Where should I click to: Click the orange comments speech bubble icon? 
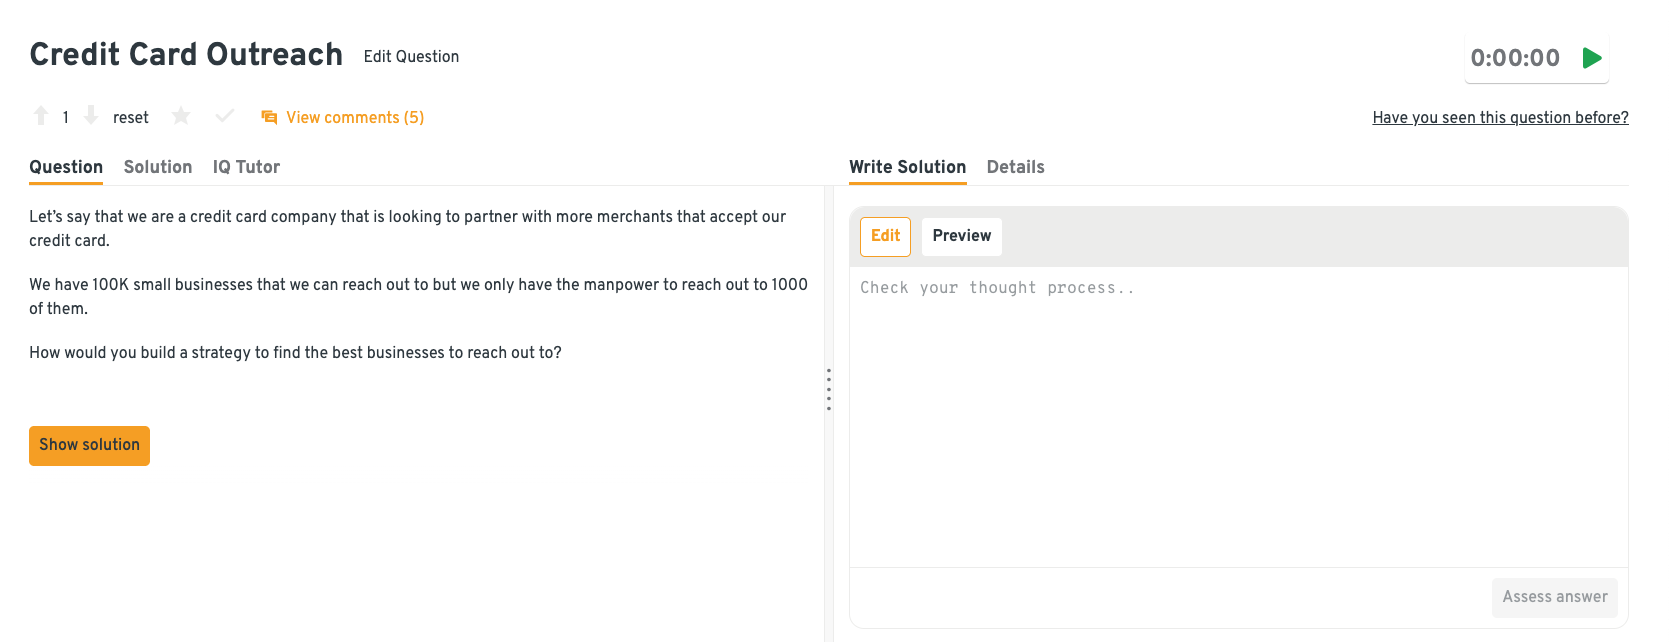269,117
